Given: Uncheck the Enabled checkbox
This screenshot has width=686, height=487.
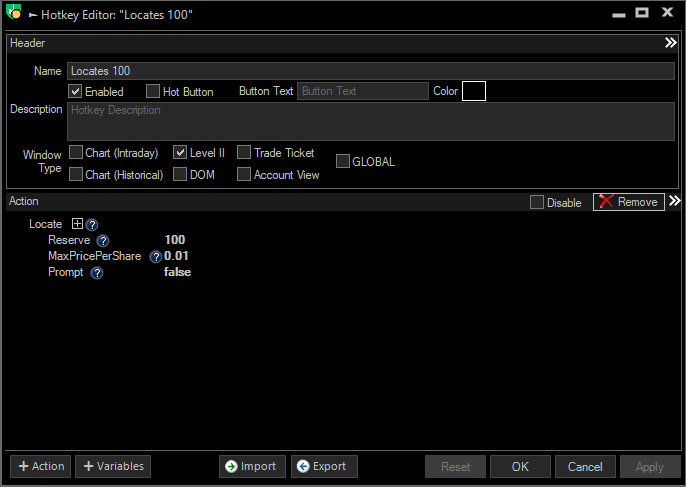Looking at the screenshot, I should (75, 92).
